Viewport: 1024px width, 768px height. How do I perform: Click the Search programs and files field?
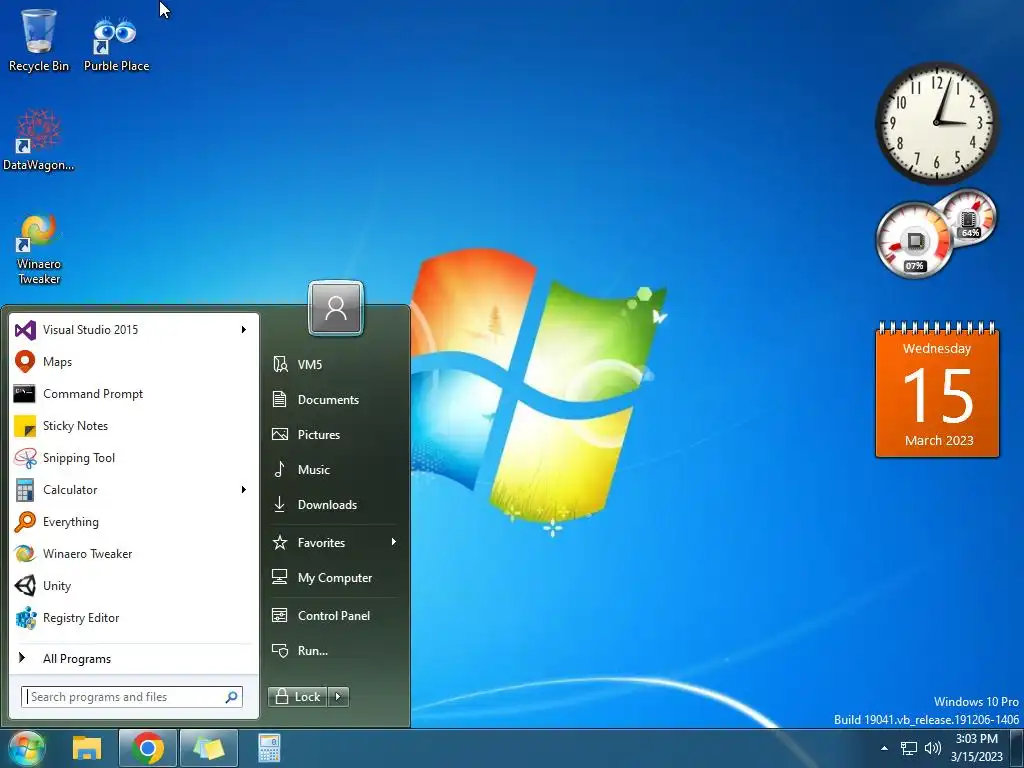coord(132,697)
